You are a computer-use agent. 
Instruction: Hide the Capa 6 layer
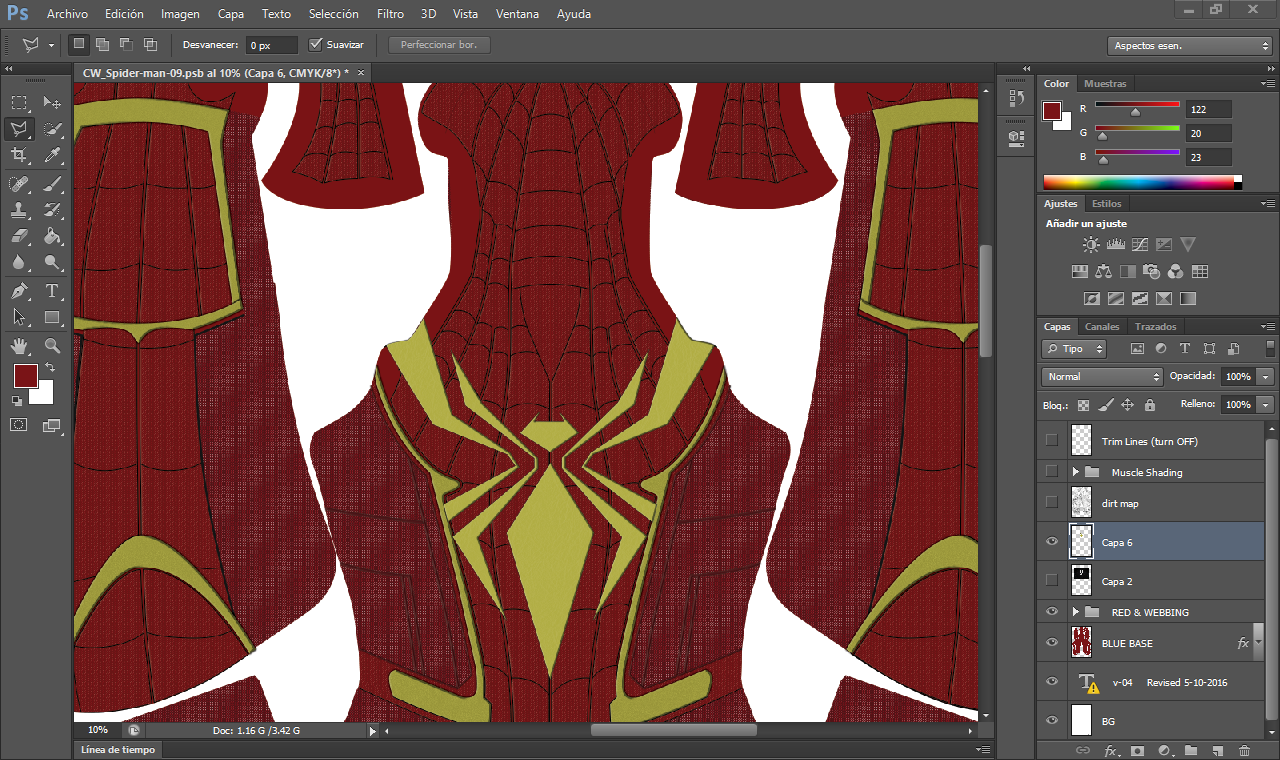pyautogui.click(x=1051, y=541)
